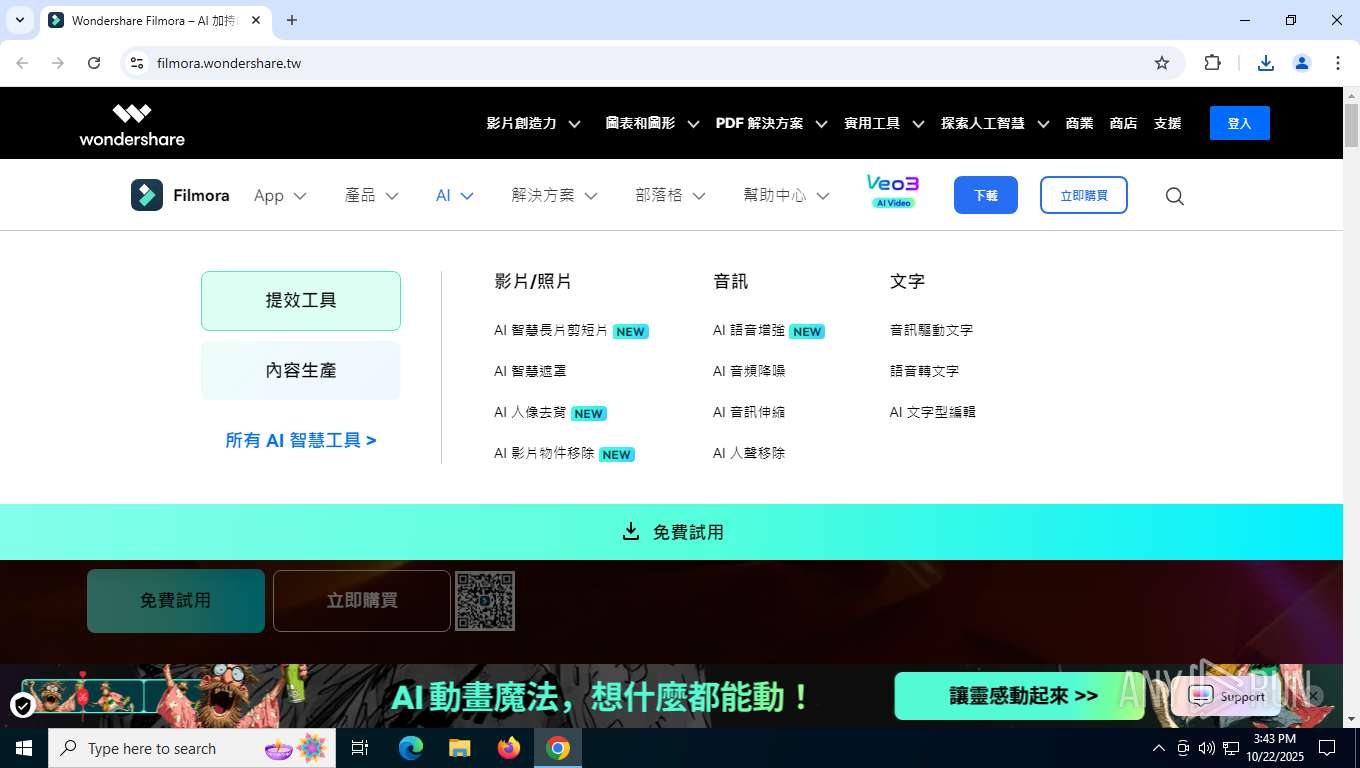Screen dimensions: 1360x768
Task: Open the site search magnifier icon
Action: [x=1175, y=196]
